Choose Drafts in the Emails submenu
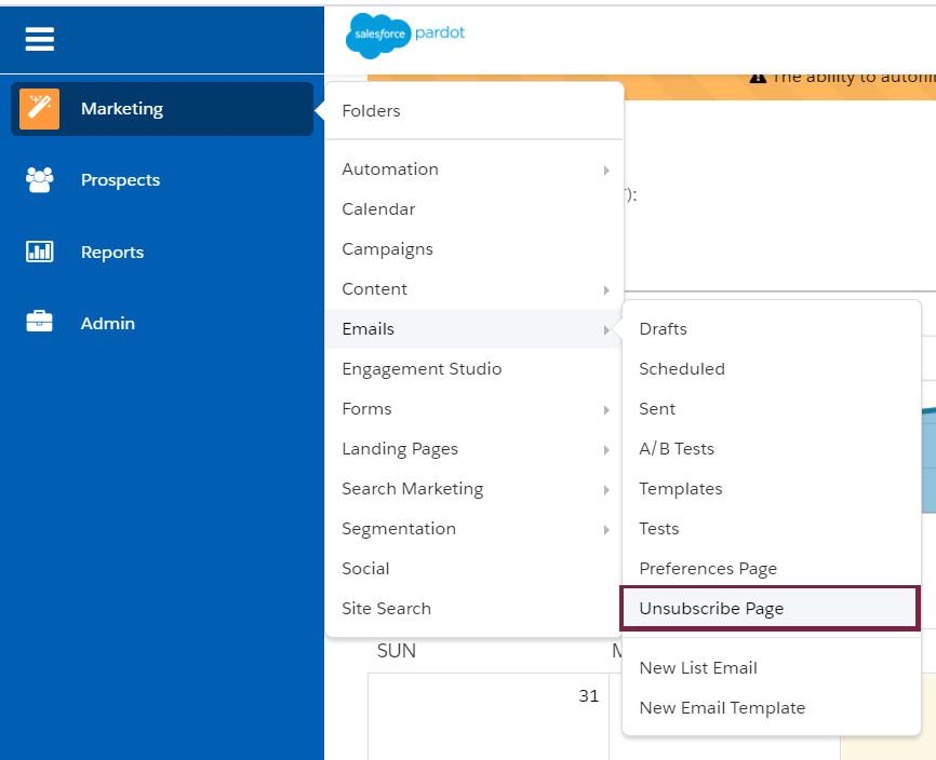 coord(663,329)
